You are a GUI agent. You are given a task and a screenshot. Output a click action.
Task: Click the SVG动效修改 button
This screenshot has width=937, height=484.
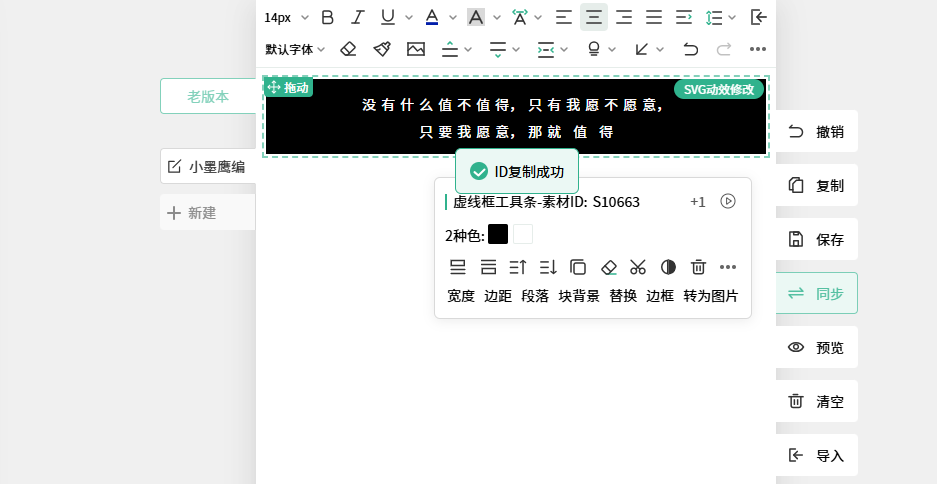[719, 89]
